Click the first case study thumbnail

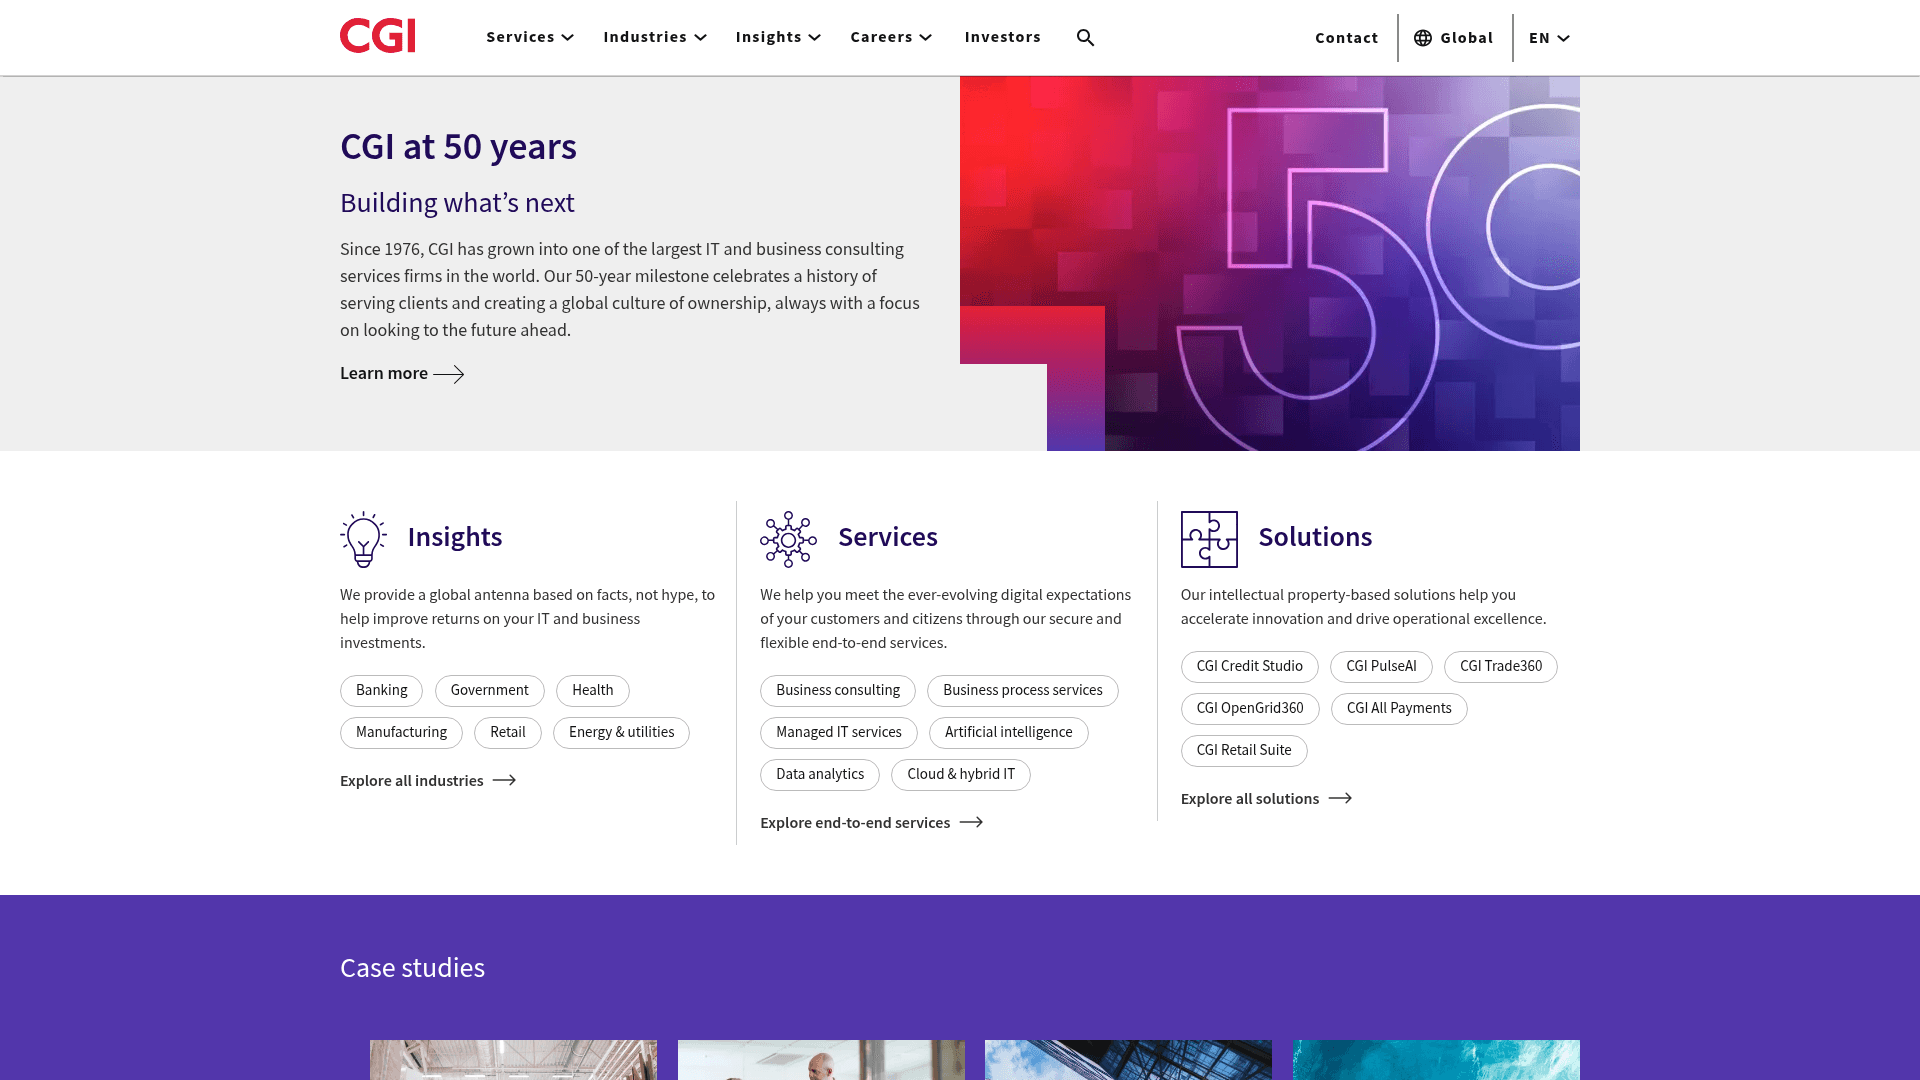(x=513, y=1060)
